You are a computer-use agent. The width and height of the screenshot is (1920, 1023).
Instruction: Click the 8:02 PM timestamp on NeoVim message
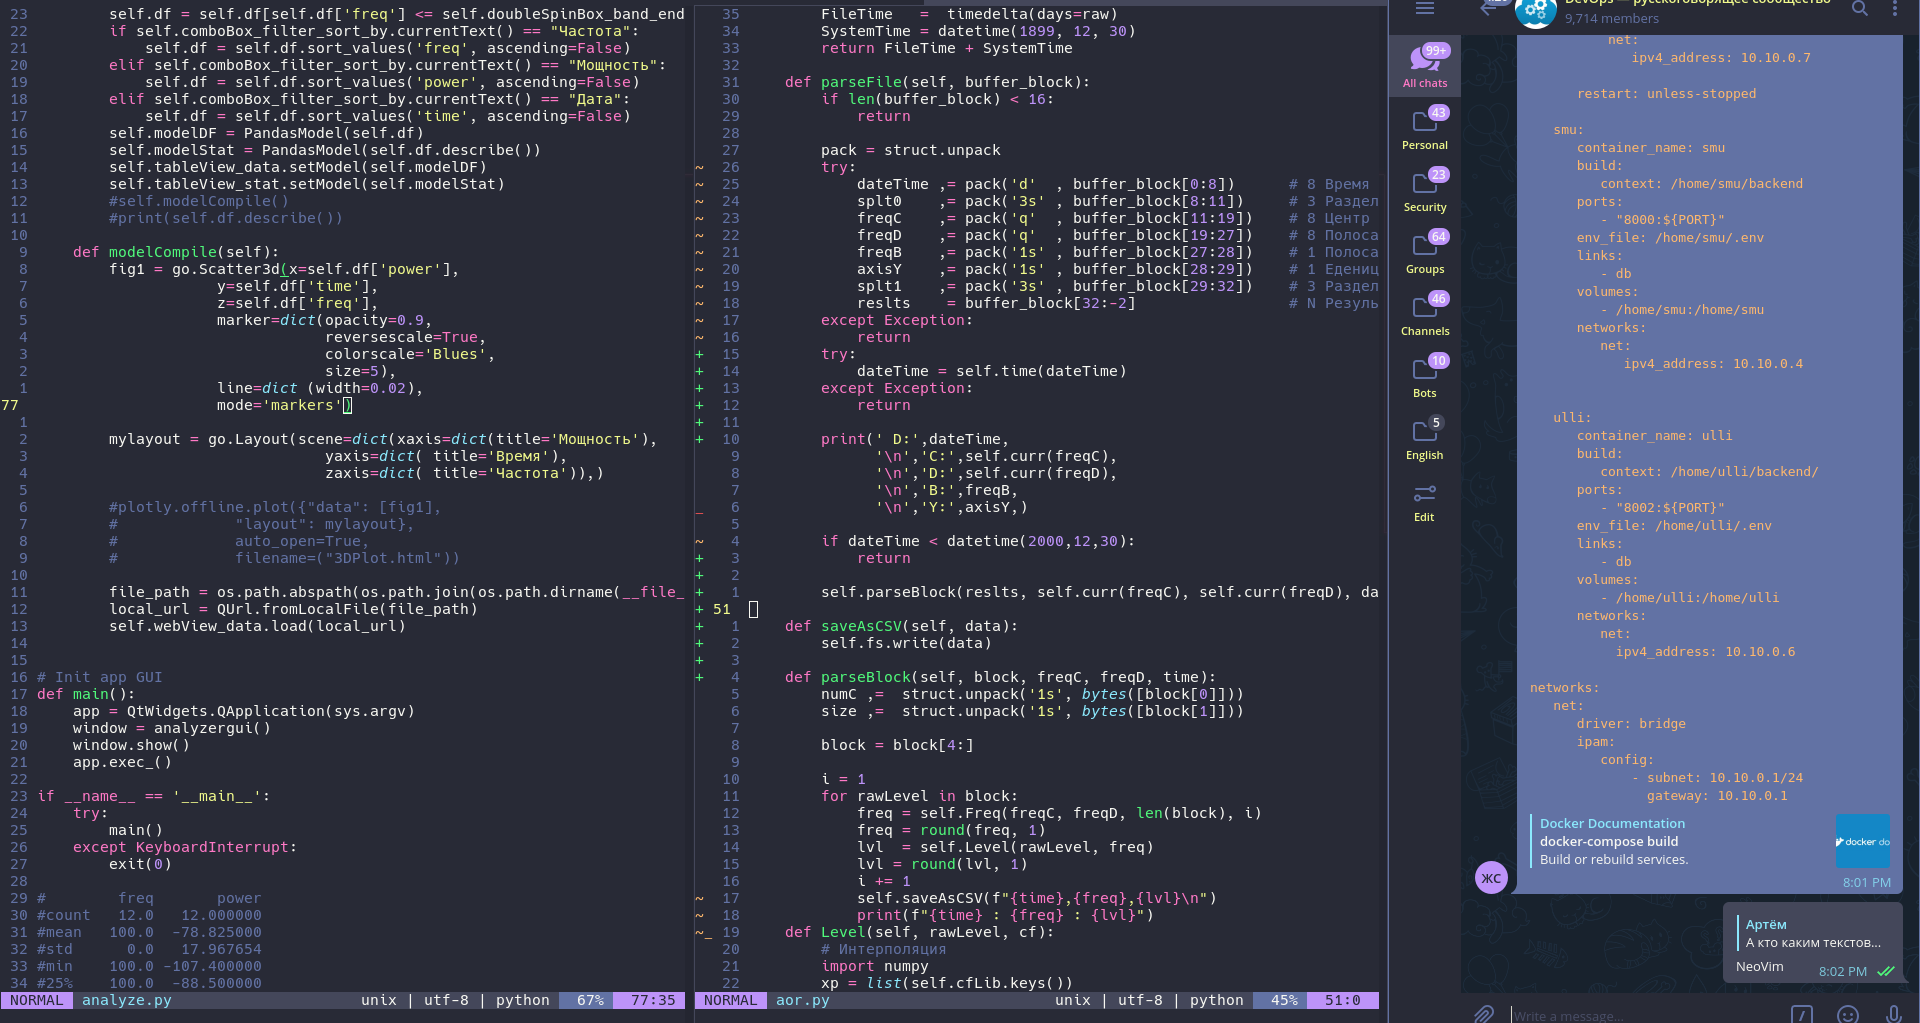pos(1842,972)
